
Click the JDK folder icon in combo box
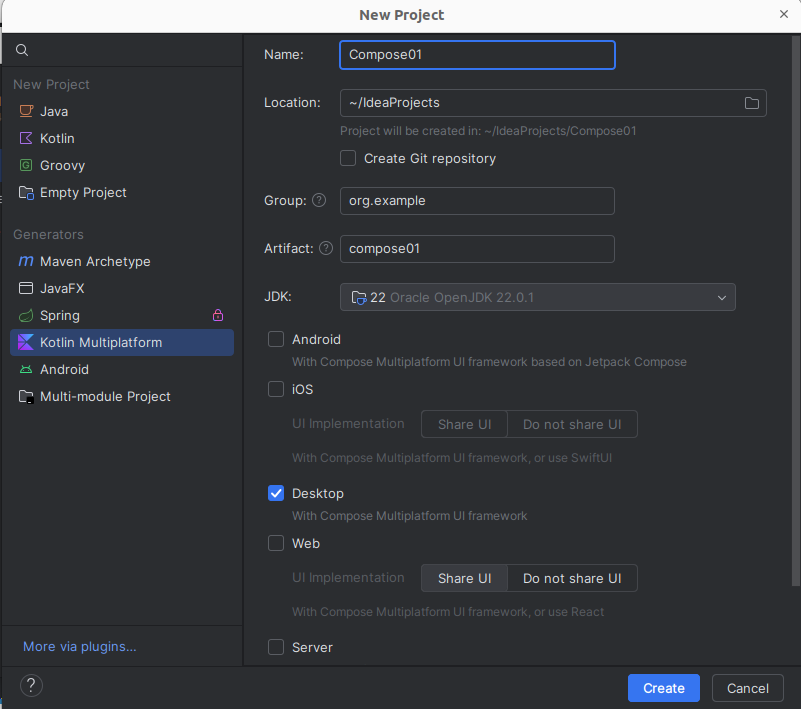click(359, 297)
